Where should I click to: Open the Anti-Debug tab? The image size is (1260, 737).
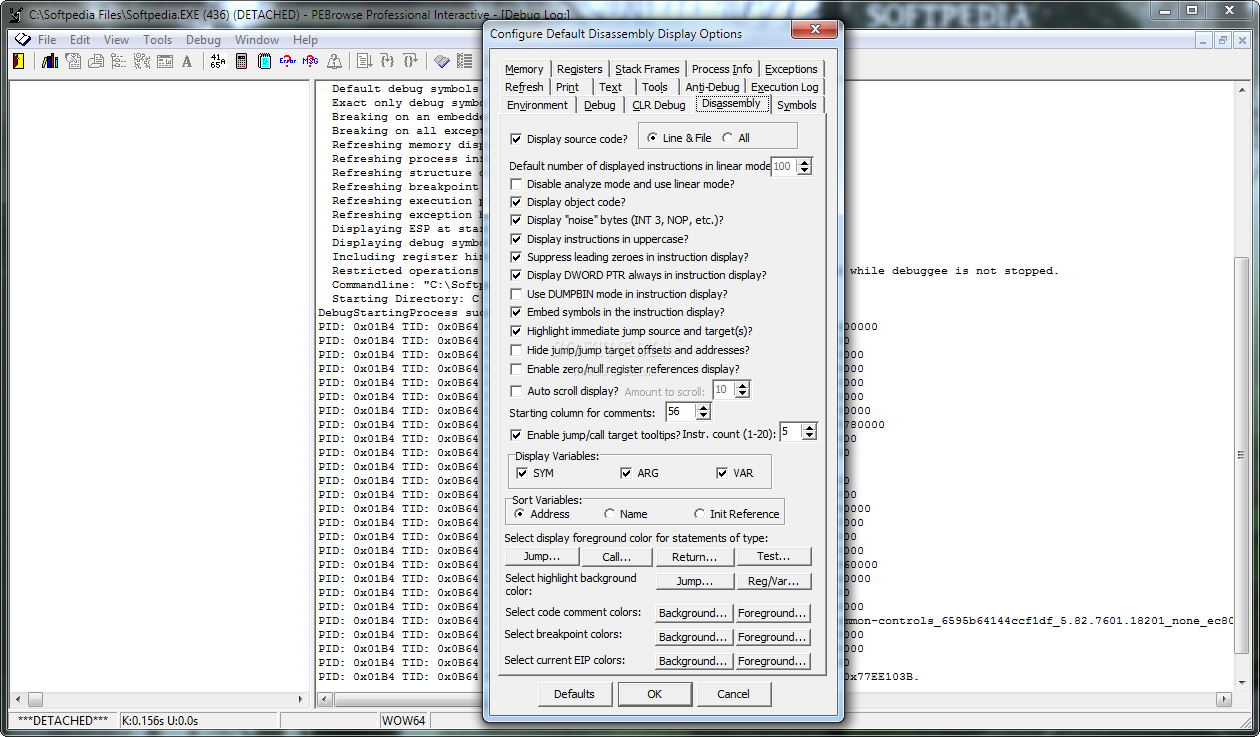click(x=712, y=87)
